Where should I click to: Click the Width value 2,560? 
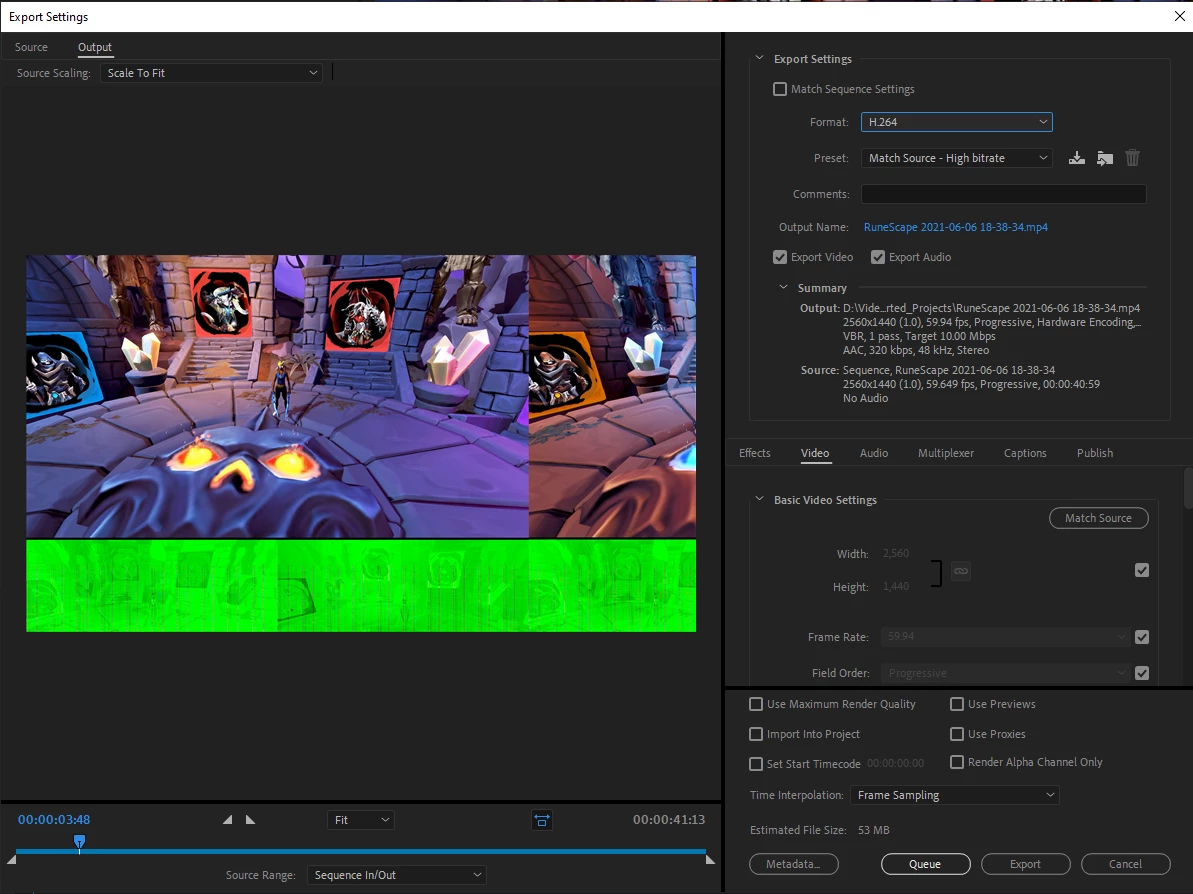point(896,553)
